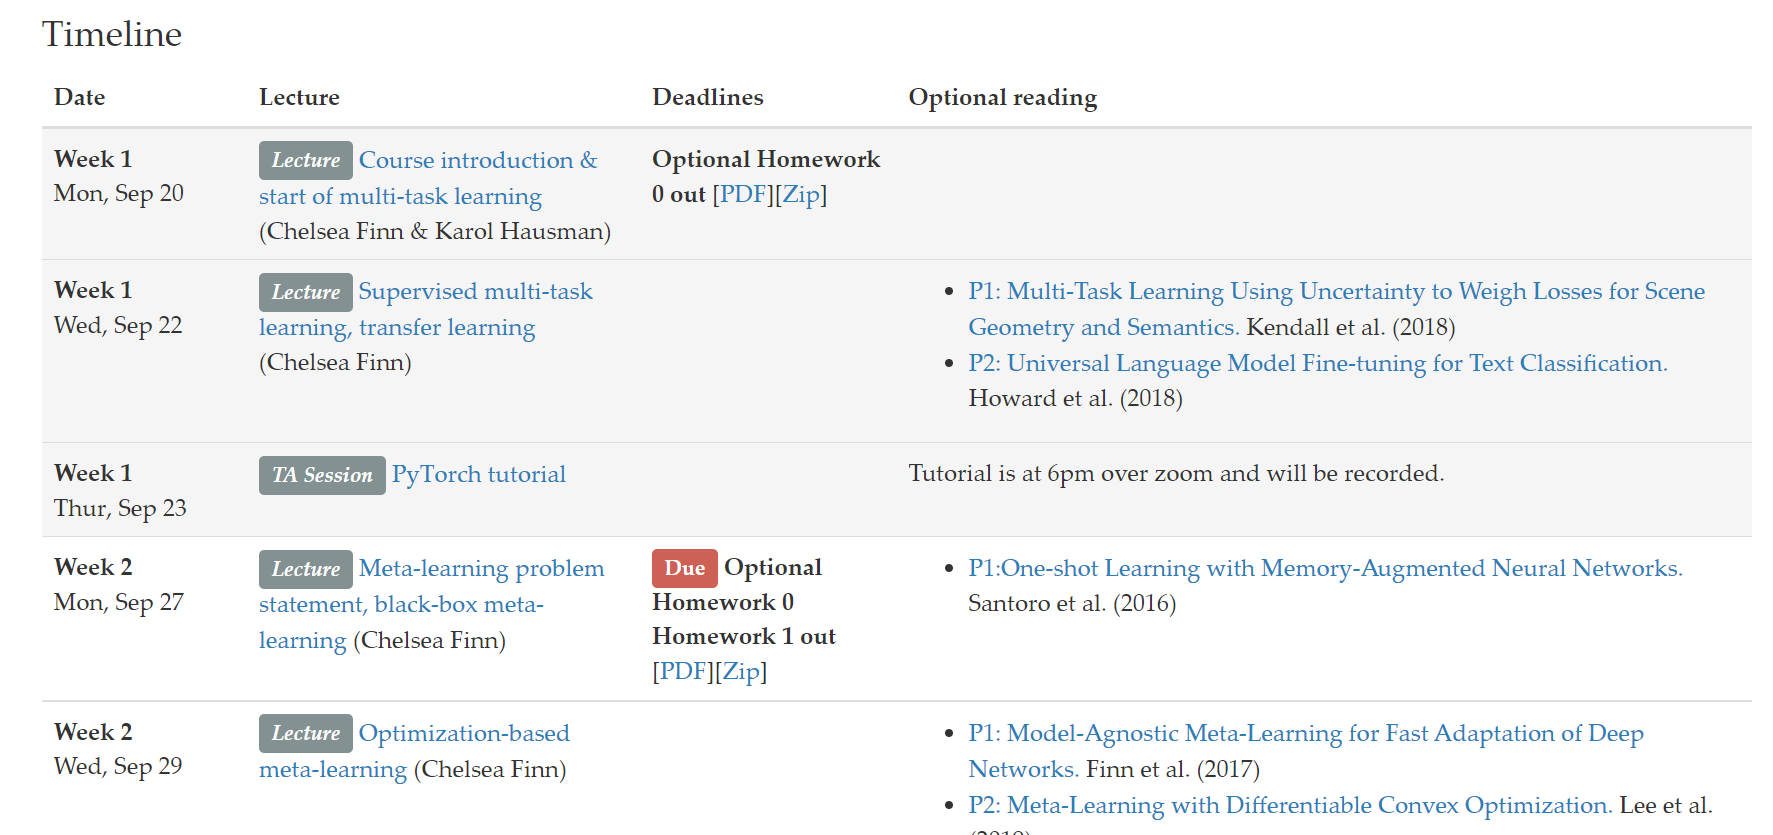
Task: Click Lecture badge for Wed Sep 29
Action: pos(306,734)
